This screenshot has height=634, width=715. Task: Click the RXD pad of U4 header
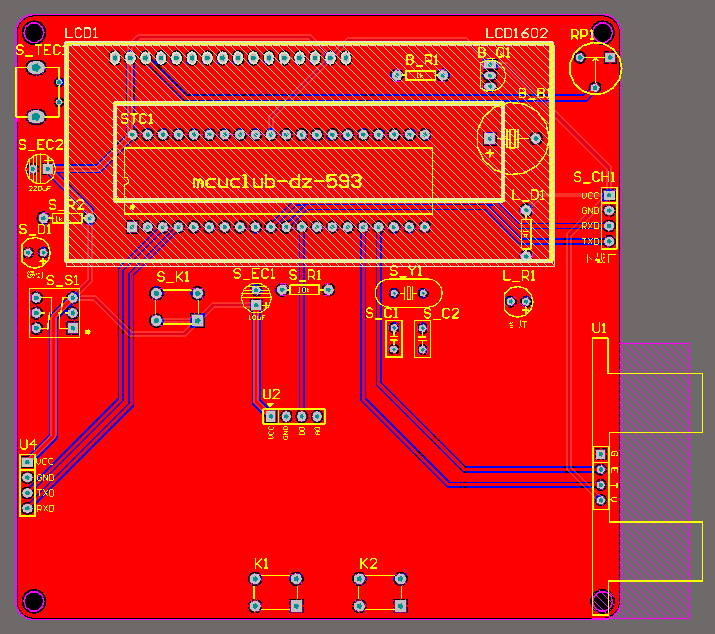(x=27, y=508)
